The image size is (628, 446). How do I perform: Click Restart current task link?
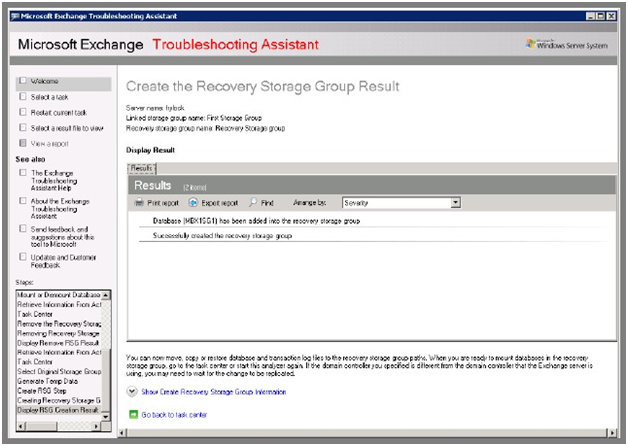(58, 113)
